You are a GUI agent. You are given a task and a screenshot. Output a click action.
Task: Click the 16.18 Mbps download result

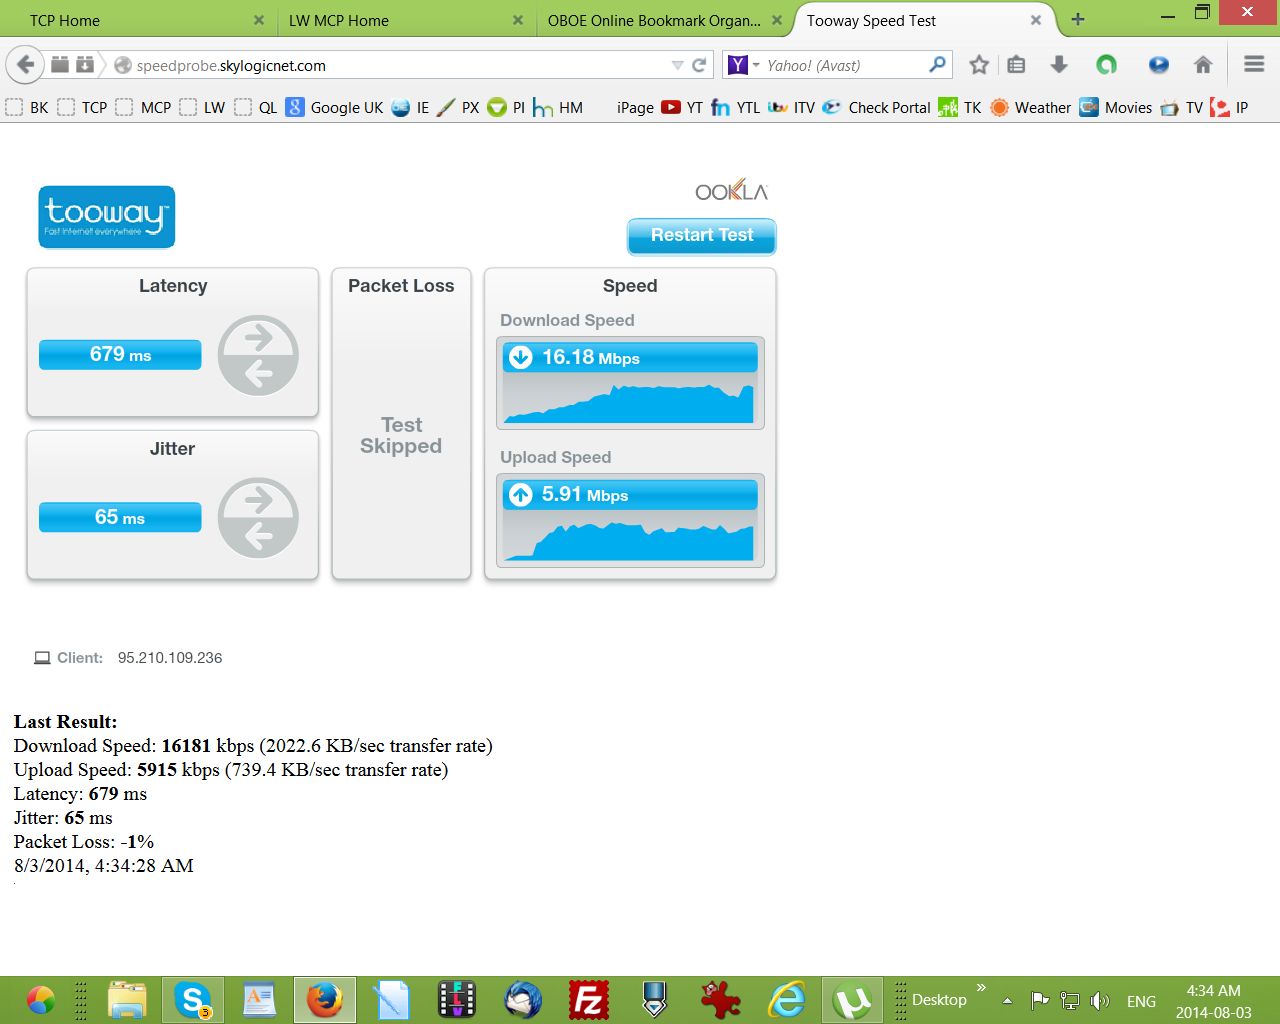tap(631, 357)
